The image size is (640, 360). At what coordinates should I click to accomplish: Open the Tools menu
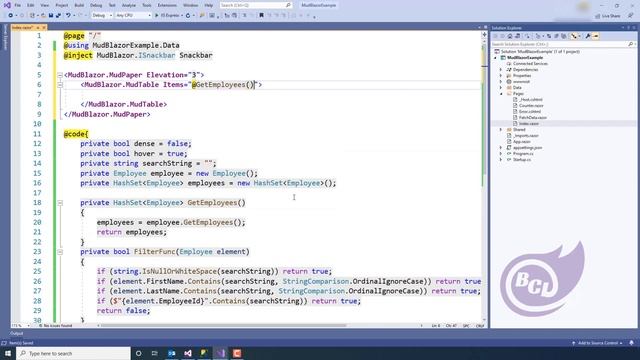point(147,5)
